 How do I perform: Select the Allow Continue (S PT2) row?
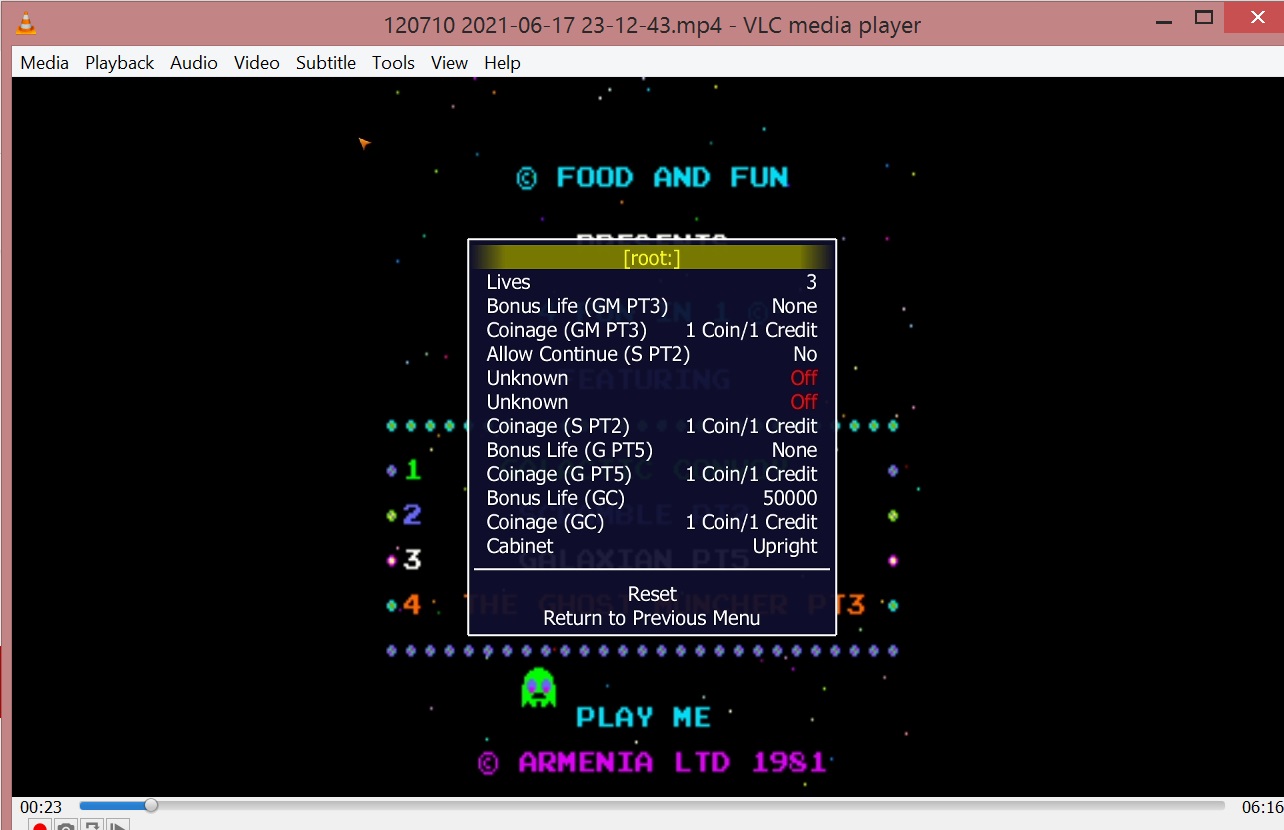click(652, 354)
